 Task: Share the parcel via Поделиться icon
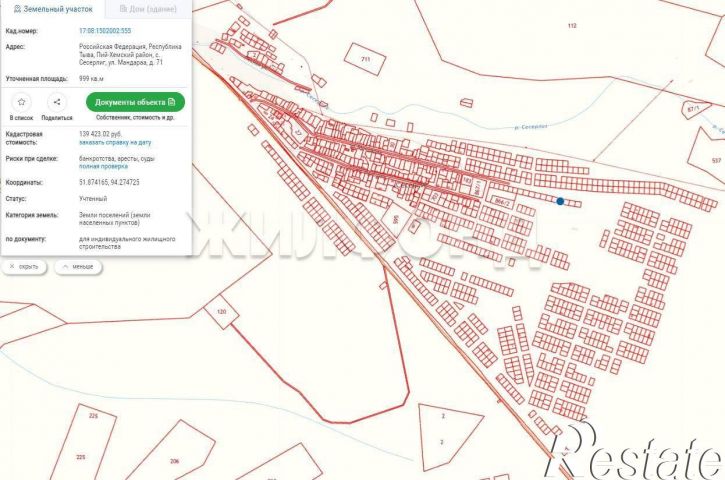click(x=57, y=102)
